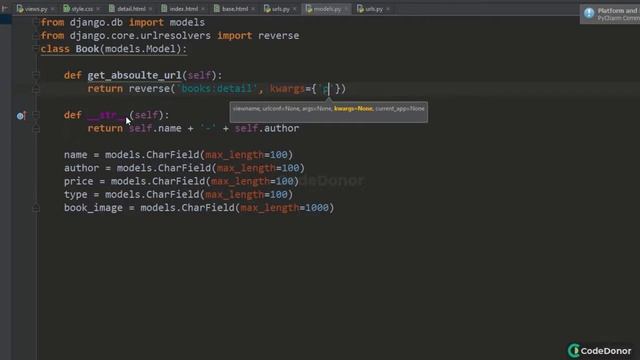Click the 'type' field variable
The height and width of the screenshot is (360, 640).
pyautogui.click(x=75, y=194)
